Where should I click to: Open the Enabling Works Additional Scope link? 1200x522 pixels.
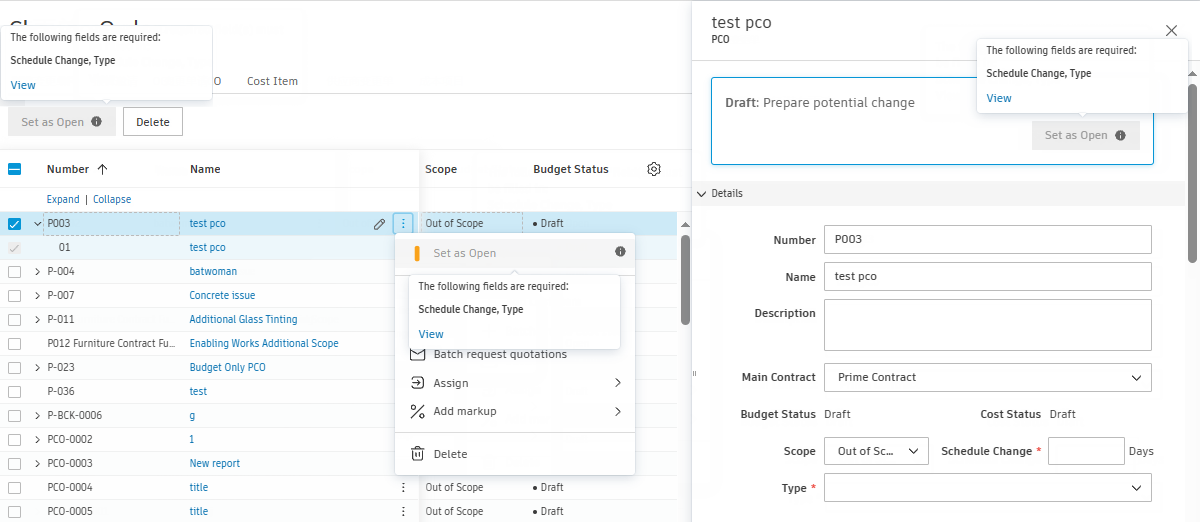coord(264,343)
